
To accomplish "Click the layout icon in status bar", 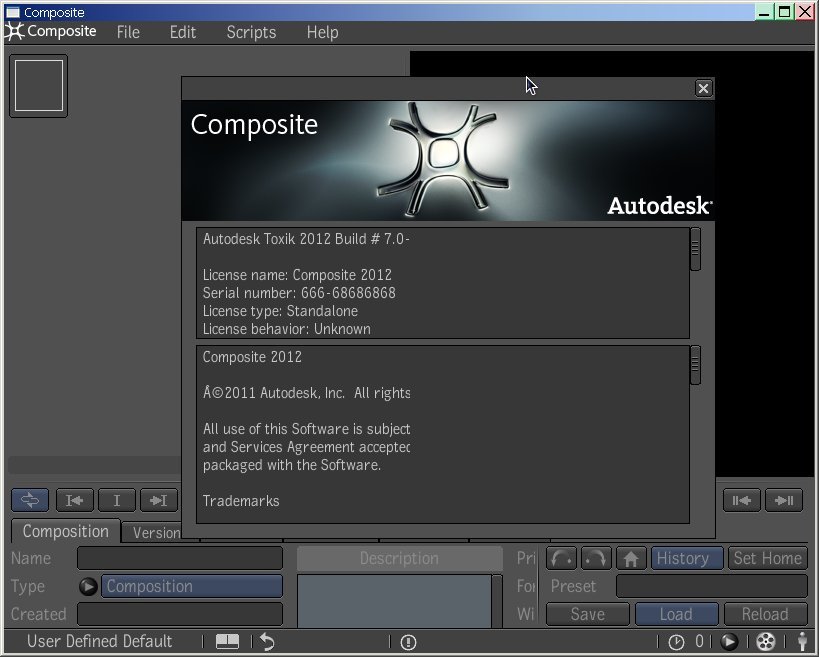I will [x=227, y=641].
